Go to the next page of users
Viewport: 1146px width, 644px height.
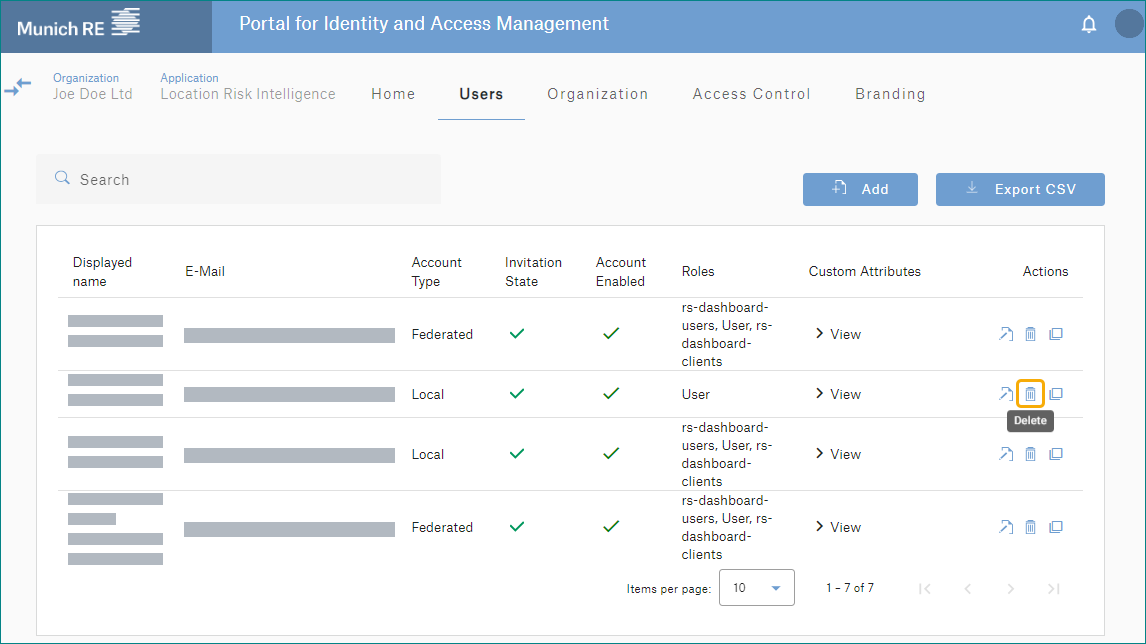(x=1011, y=588)
